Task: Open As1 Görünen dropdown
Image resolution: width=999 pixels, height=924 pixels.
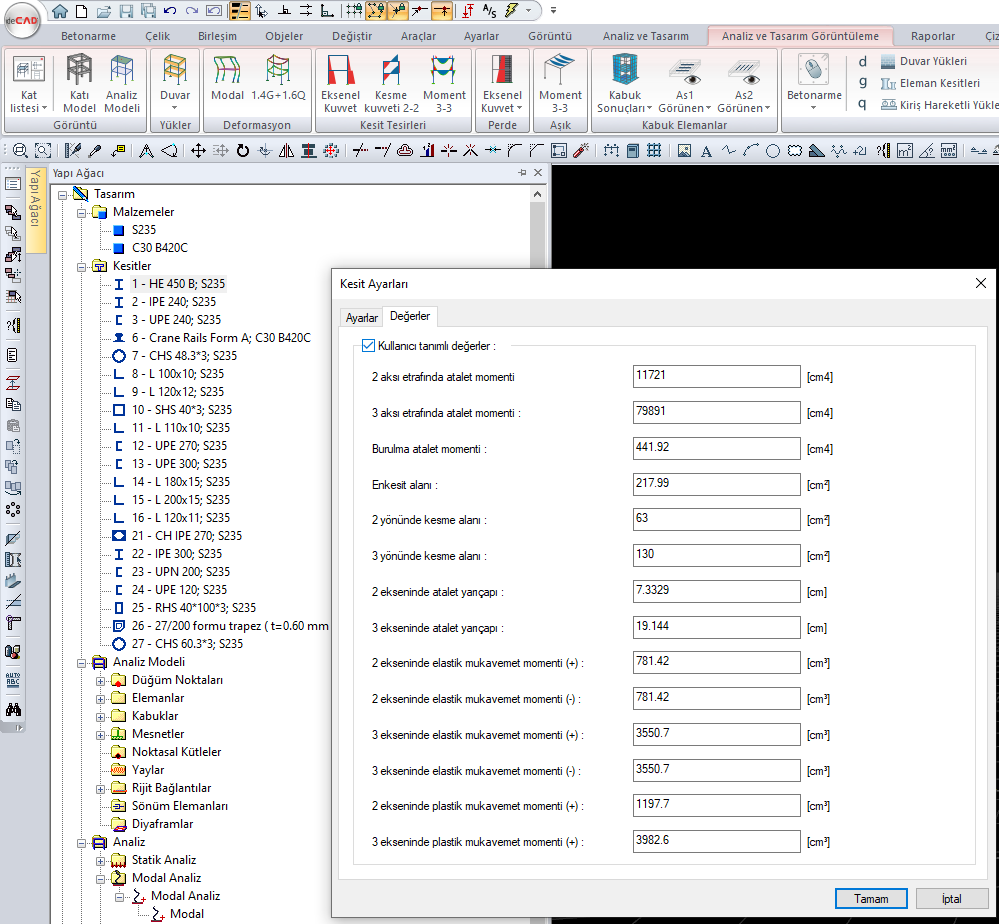Action: (685, 102)
